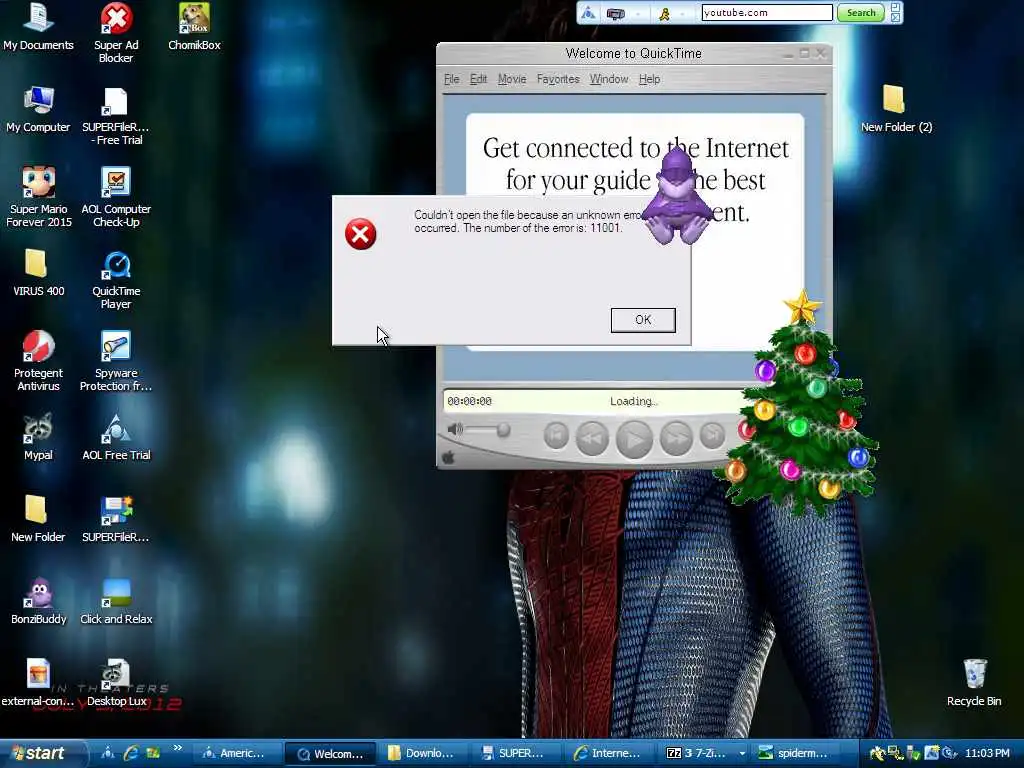Screen dimensions: 1024x768
Task: Click the green Search button
Action: point(861,12)
